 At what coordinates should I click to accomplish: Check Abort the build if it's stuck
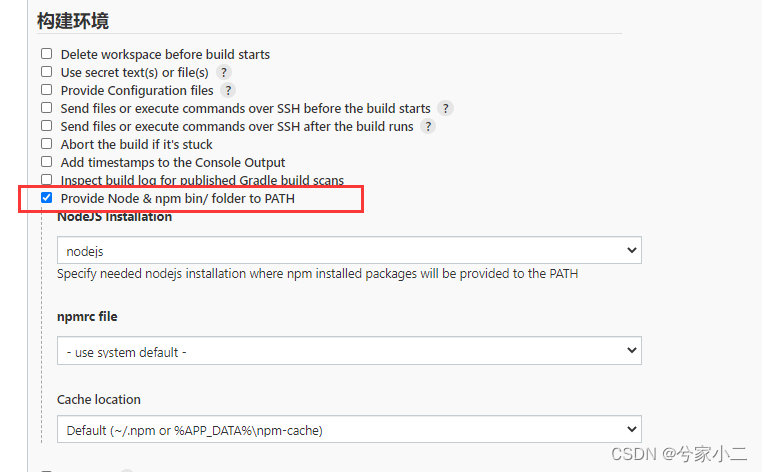(47, 143)
